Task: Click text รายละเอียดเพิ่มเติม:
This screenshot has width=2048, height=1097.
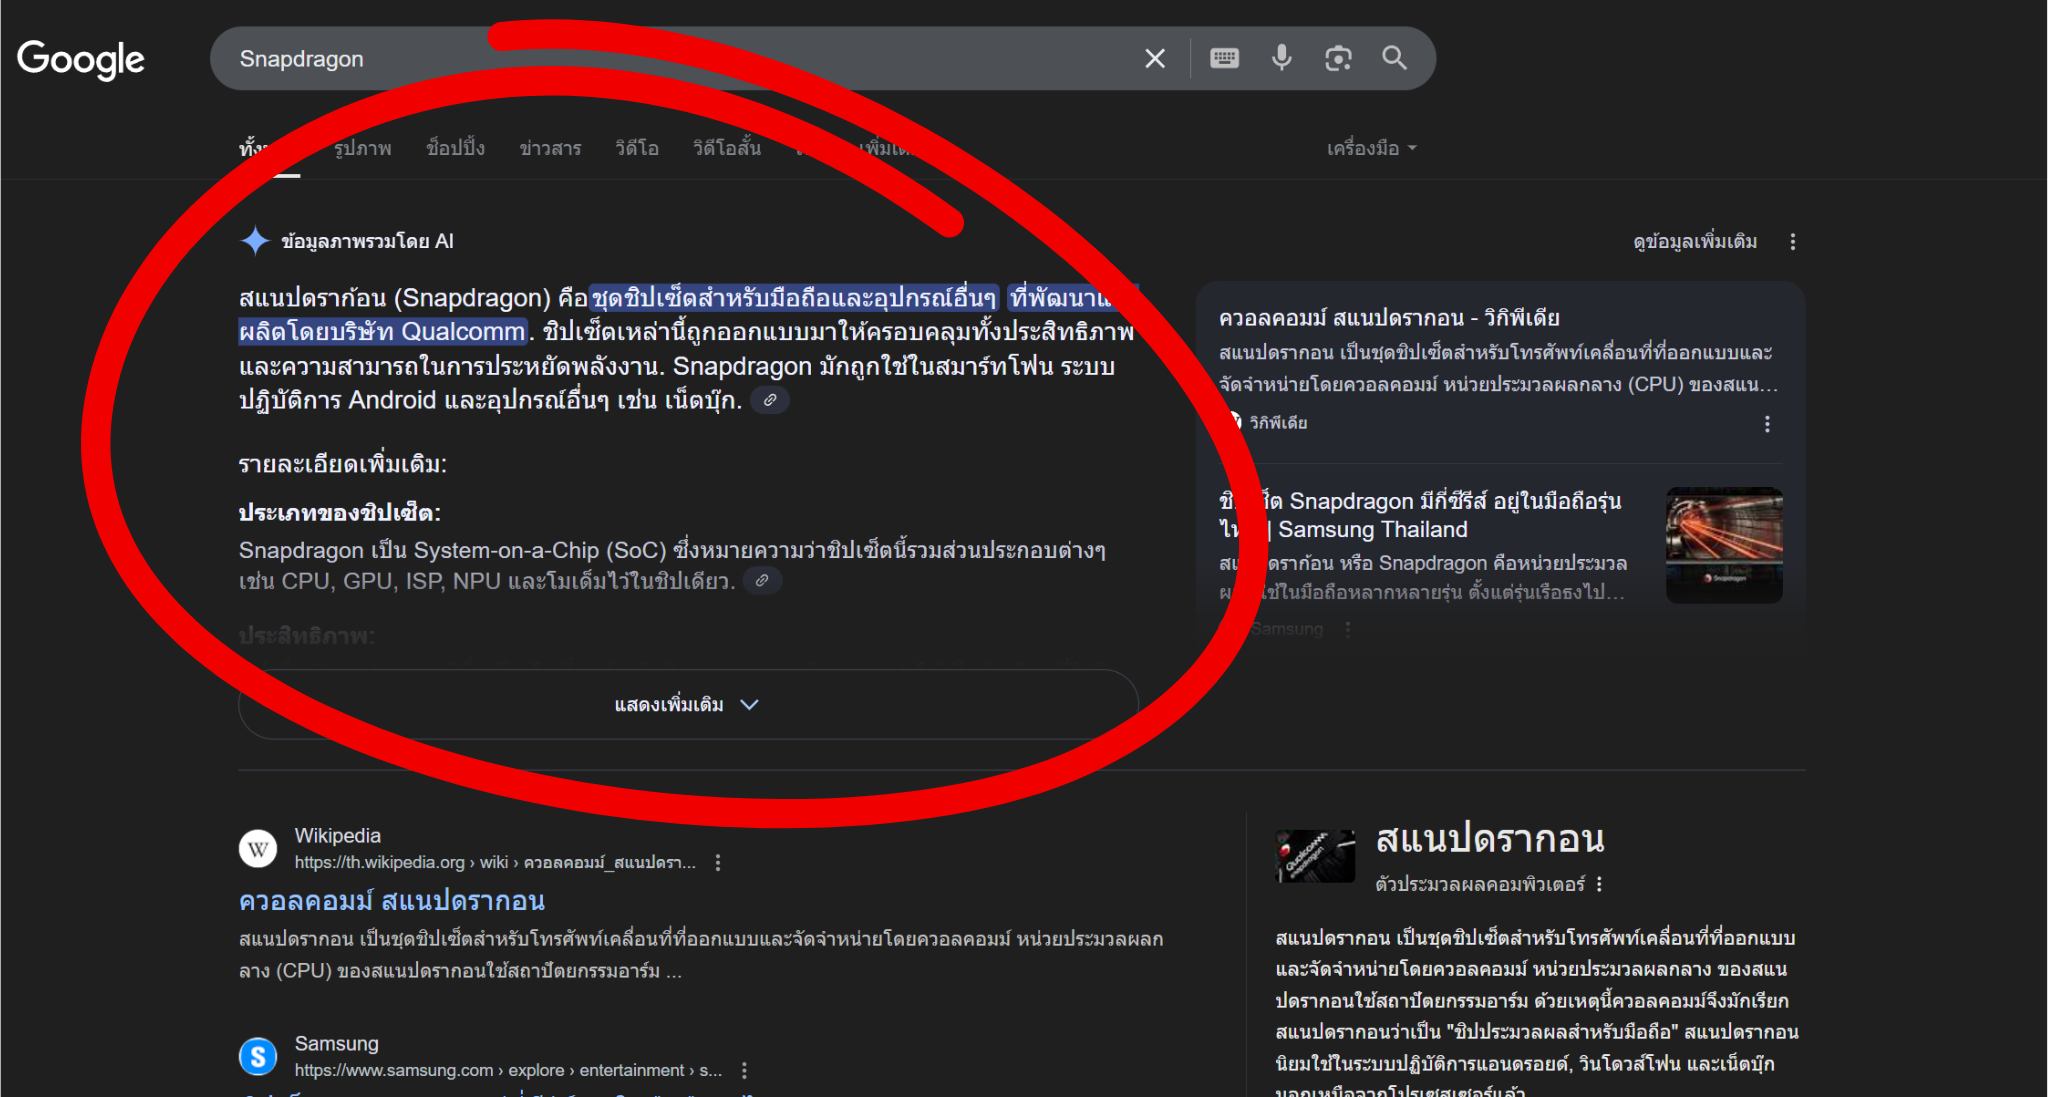Action: 342,464
